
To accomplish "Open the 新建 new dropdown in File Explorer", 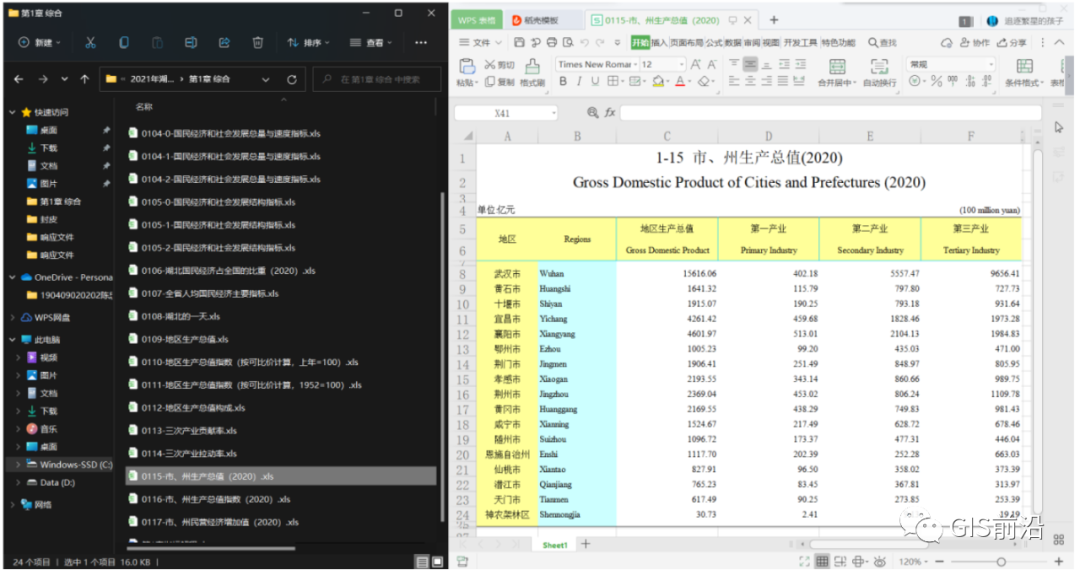I will 39,43.
